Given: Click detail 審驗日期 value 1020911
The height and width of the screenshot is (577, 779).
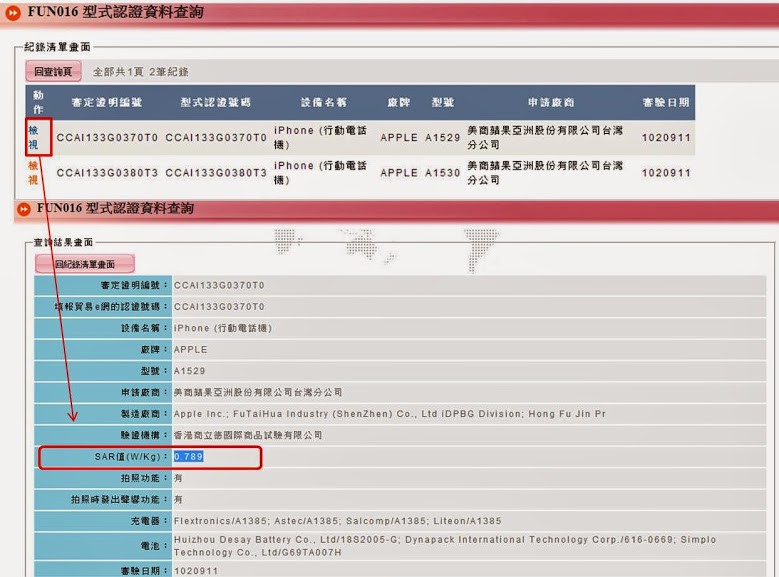Looking at the screenshot, I should tap(196, 571).
